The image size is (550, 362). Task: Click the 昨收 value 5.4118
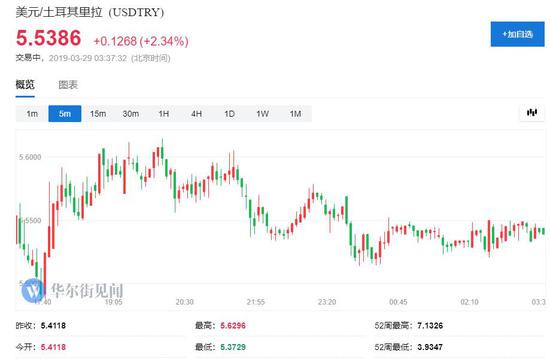[53, 326]
